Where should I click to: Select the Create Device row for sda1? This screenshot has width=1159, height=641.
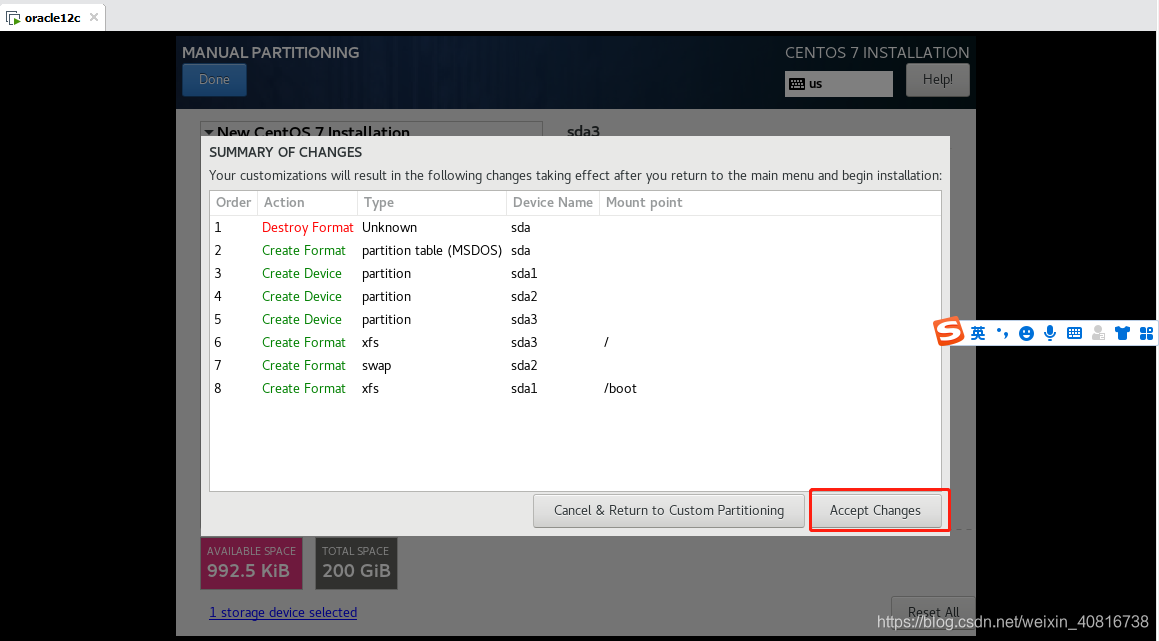point(575,274)
